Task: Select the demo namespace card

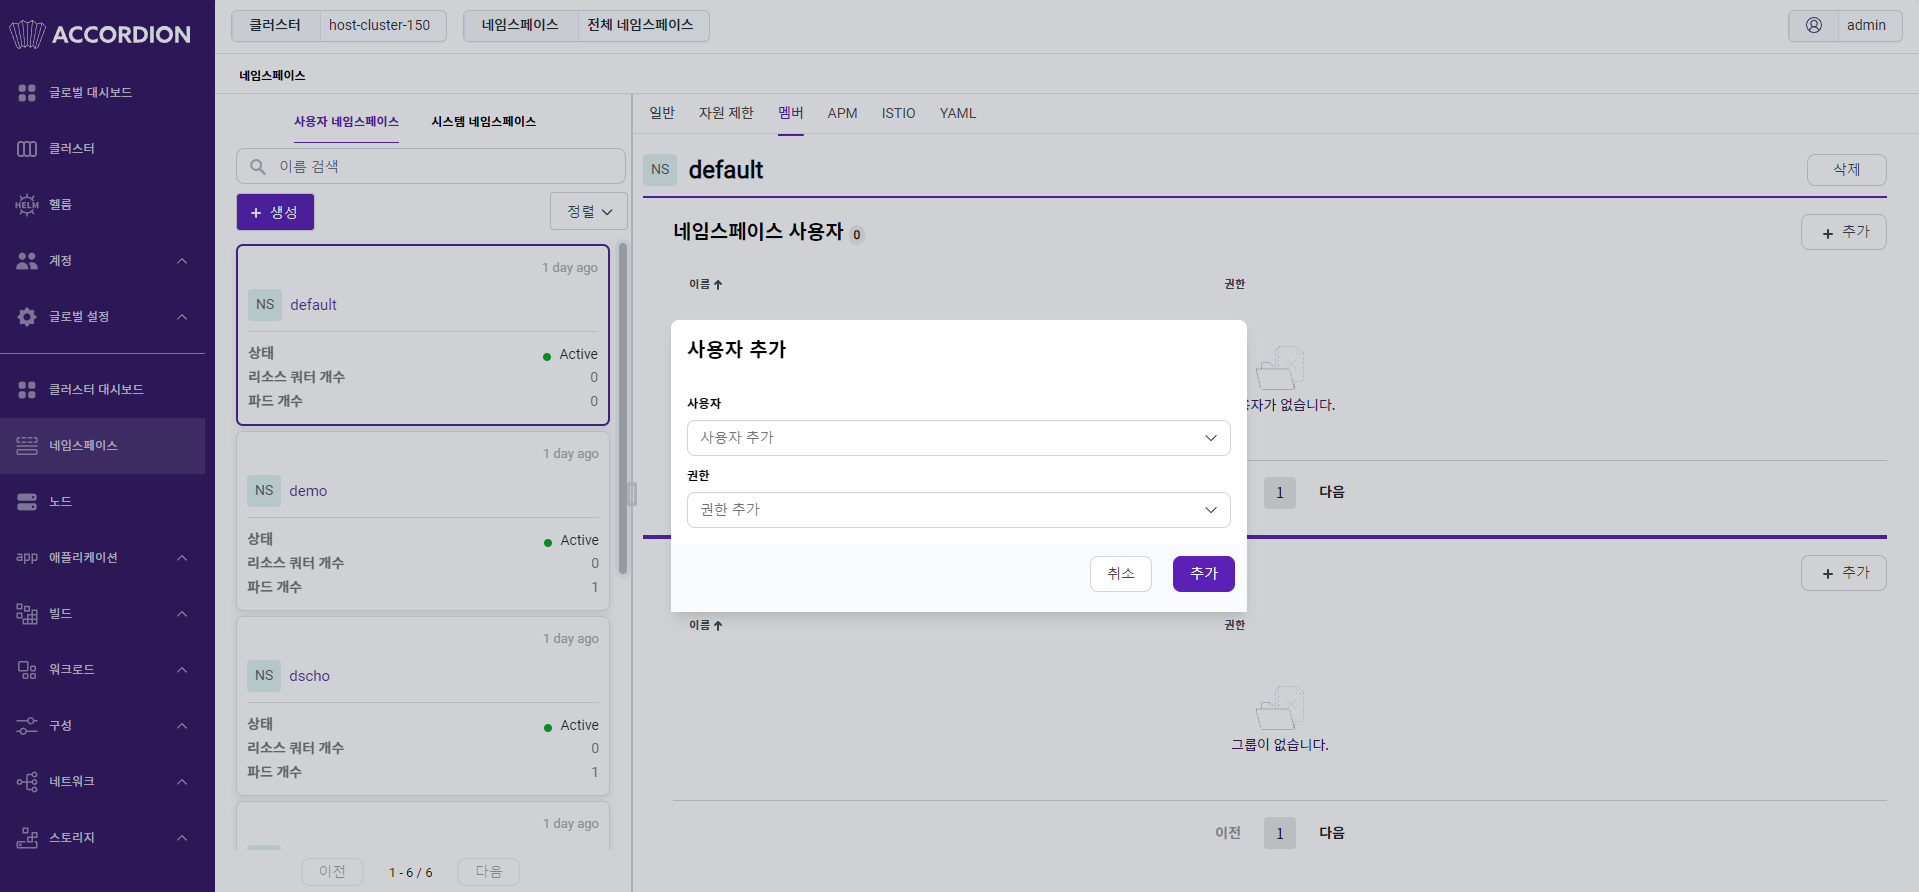Action: click(423, 521)
